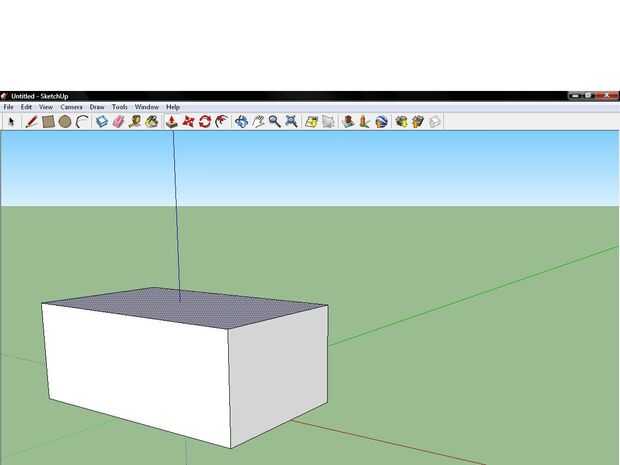Click the greyed Toggle Terrain icon

tap(328, 121)
